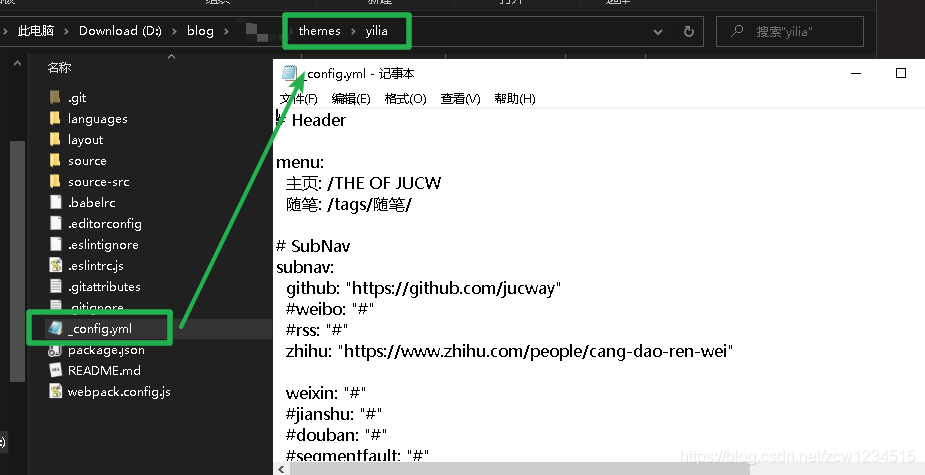Viewport: 925px width, 475px height.
Task: Select the _config.yml file name
Action: [99, 329]
